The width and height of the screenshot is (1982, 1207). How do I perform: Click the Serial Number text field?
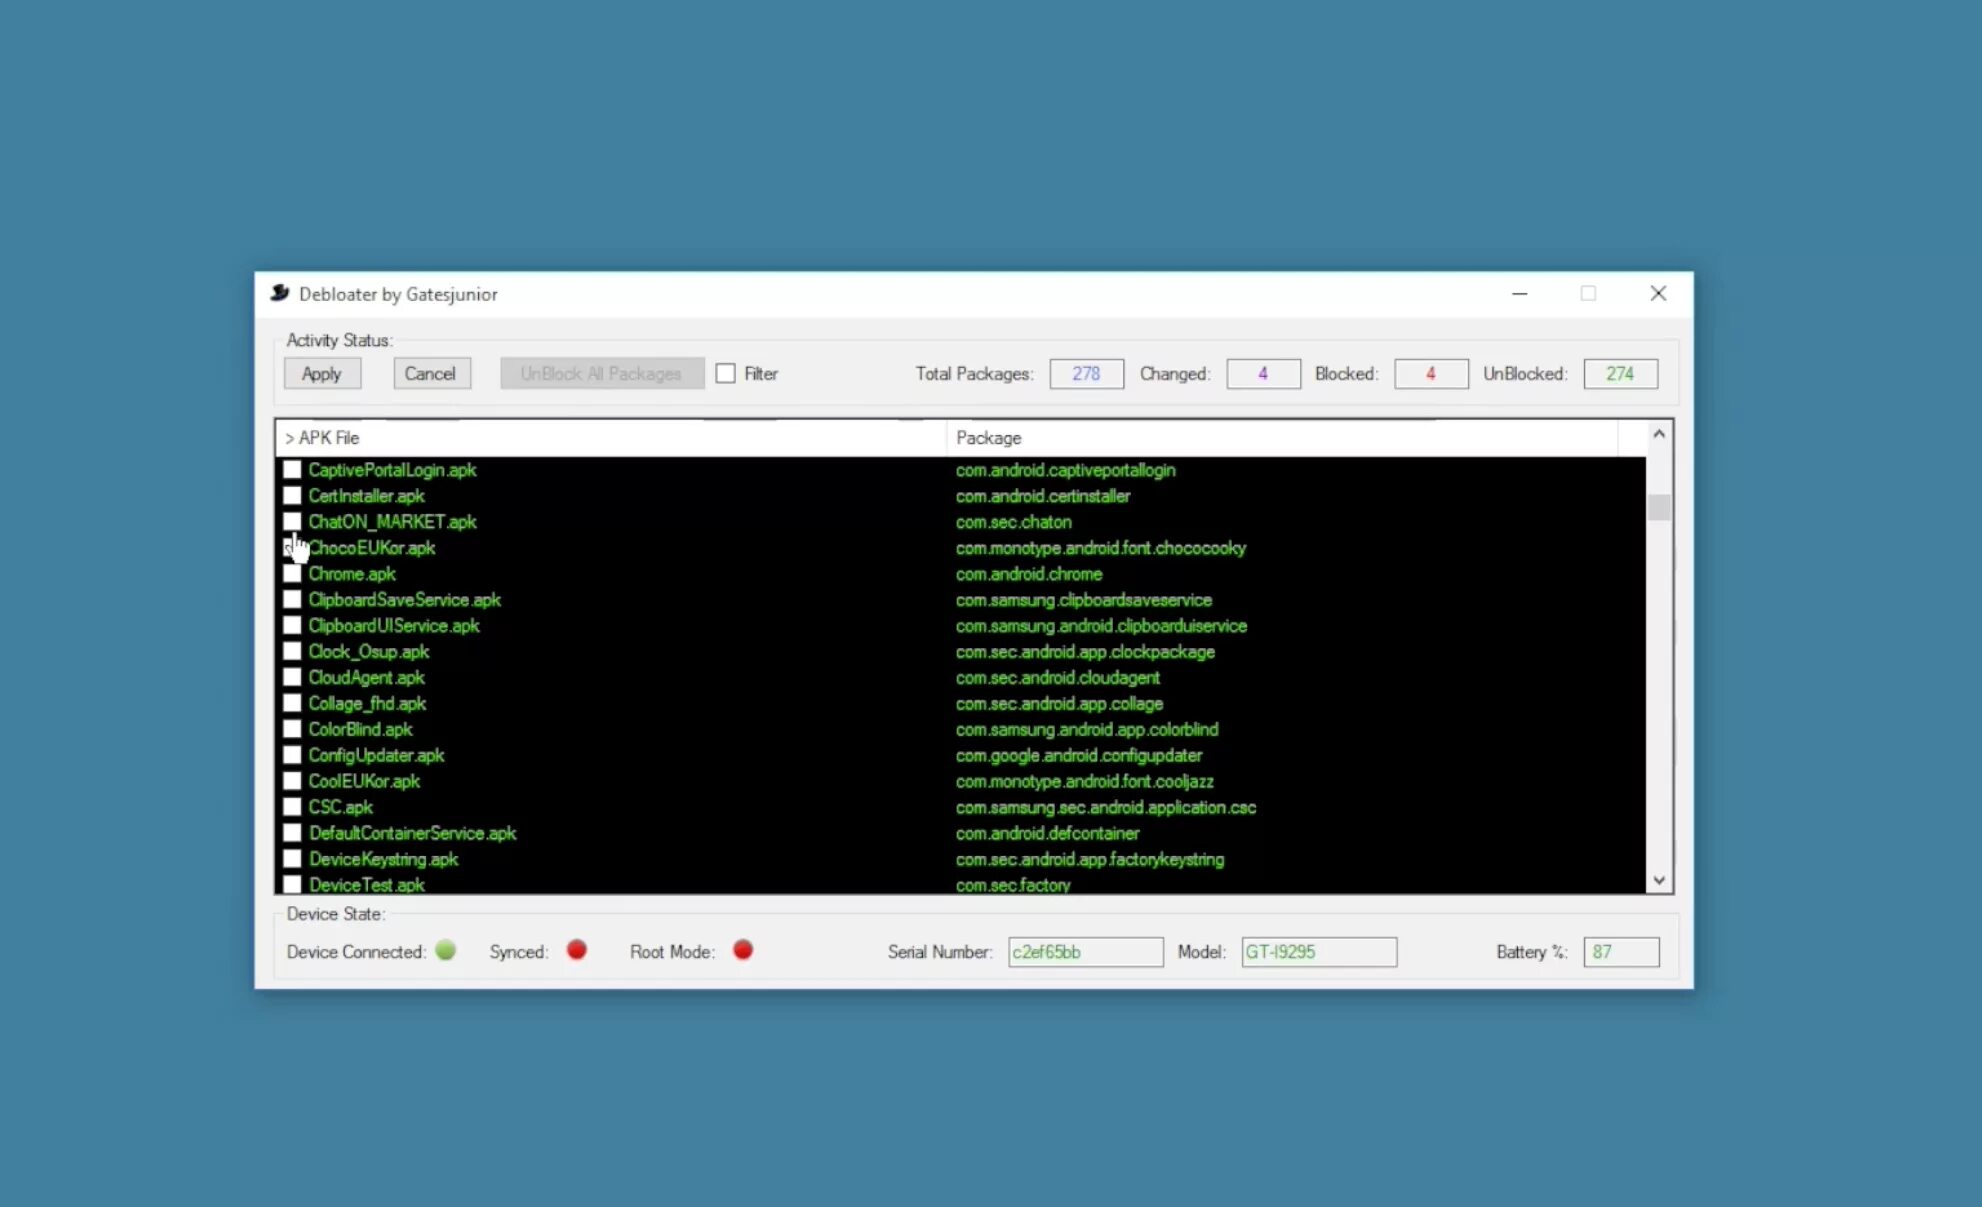1085,952
